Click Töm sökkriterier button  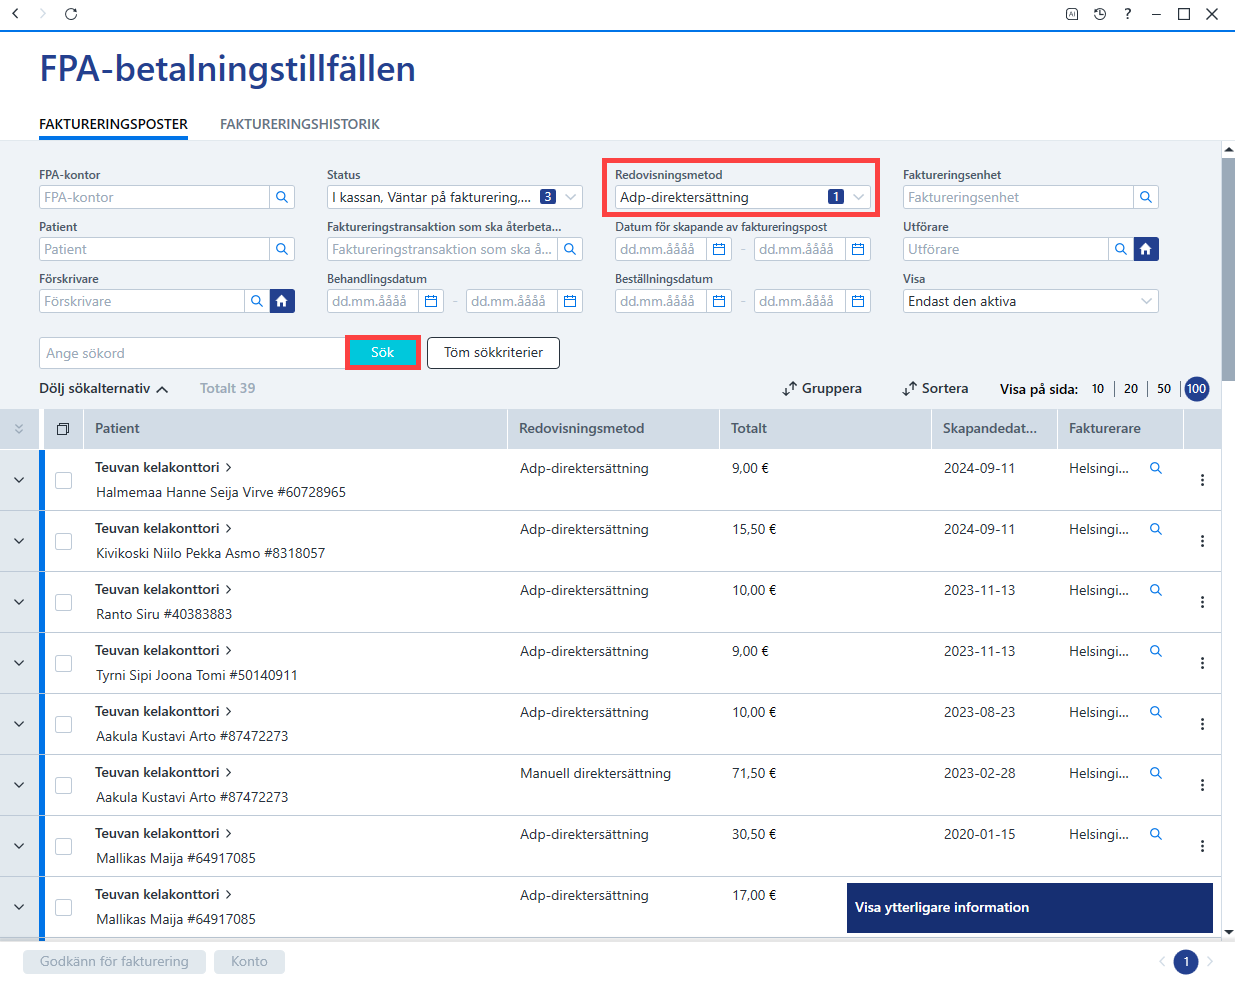tap(493, 353)
